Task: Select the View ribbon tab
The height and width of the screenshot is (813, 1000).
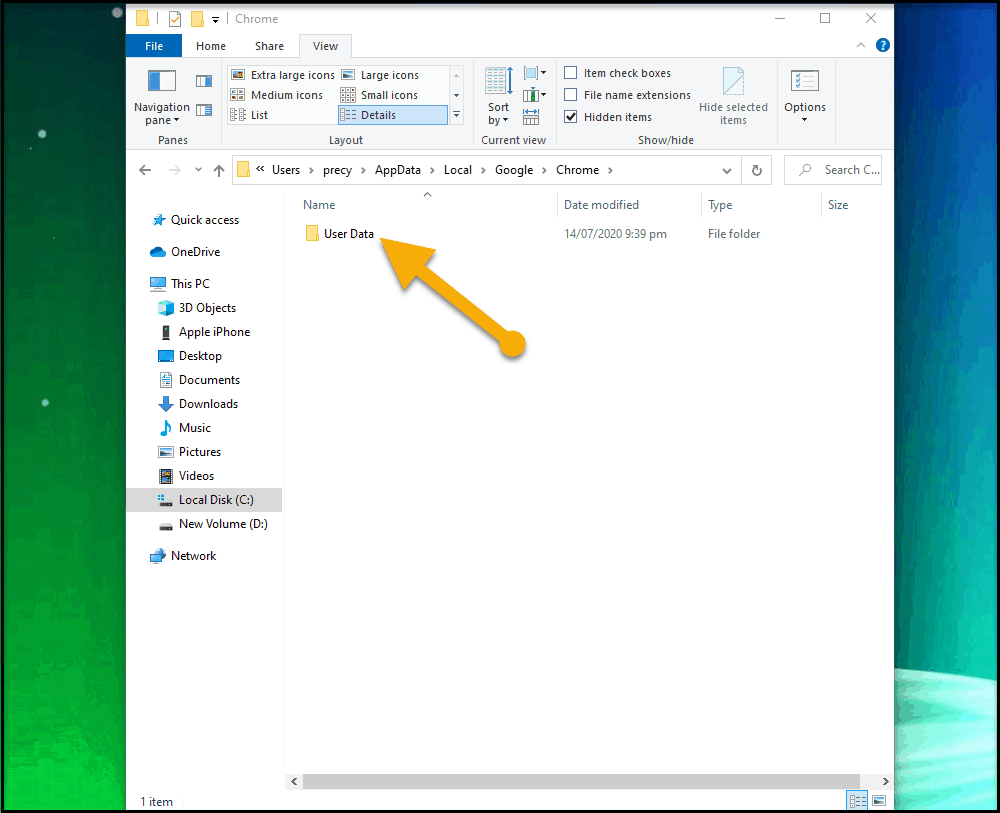Action: coord(325,46)
